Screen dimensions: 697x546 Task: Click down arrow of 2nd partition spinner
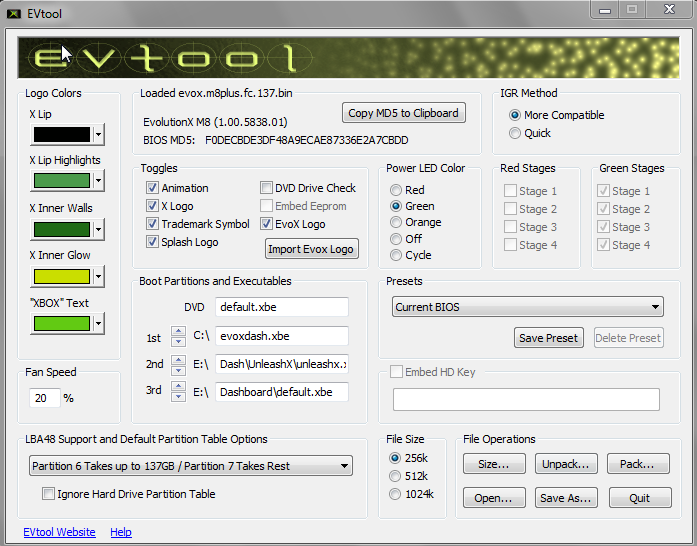click(x=178, y=370)
